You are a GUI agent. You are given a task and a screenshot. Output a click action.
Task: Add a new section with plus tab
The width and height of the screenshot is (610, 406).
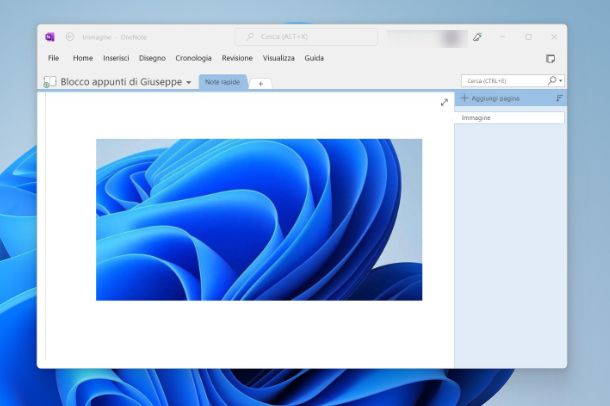261,84
